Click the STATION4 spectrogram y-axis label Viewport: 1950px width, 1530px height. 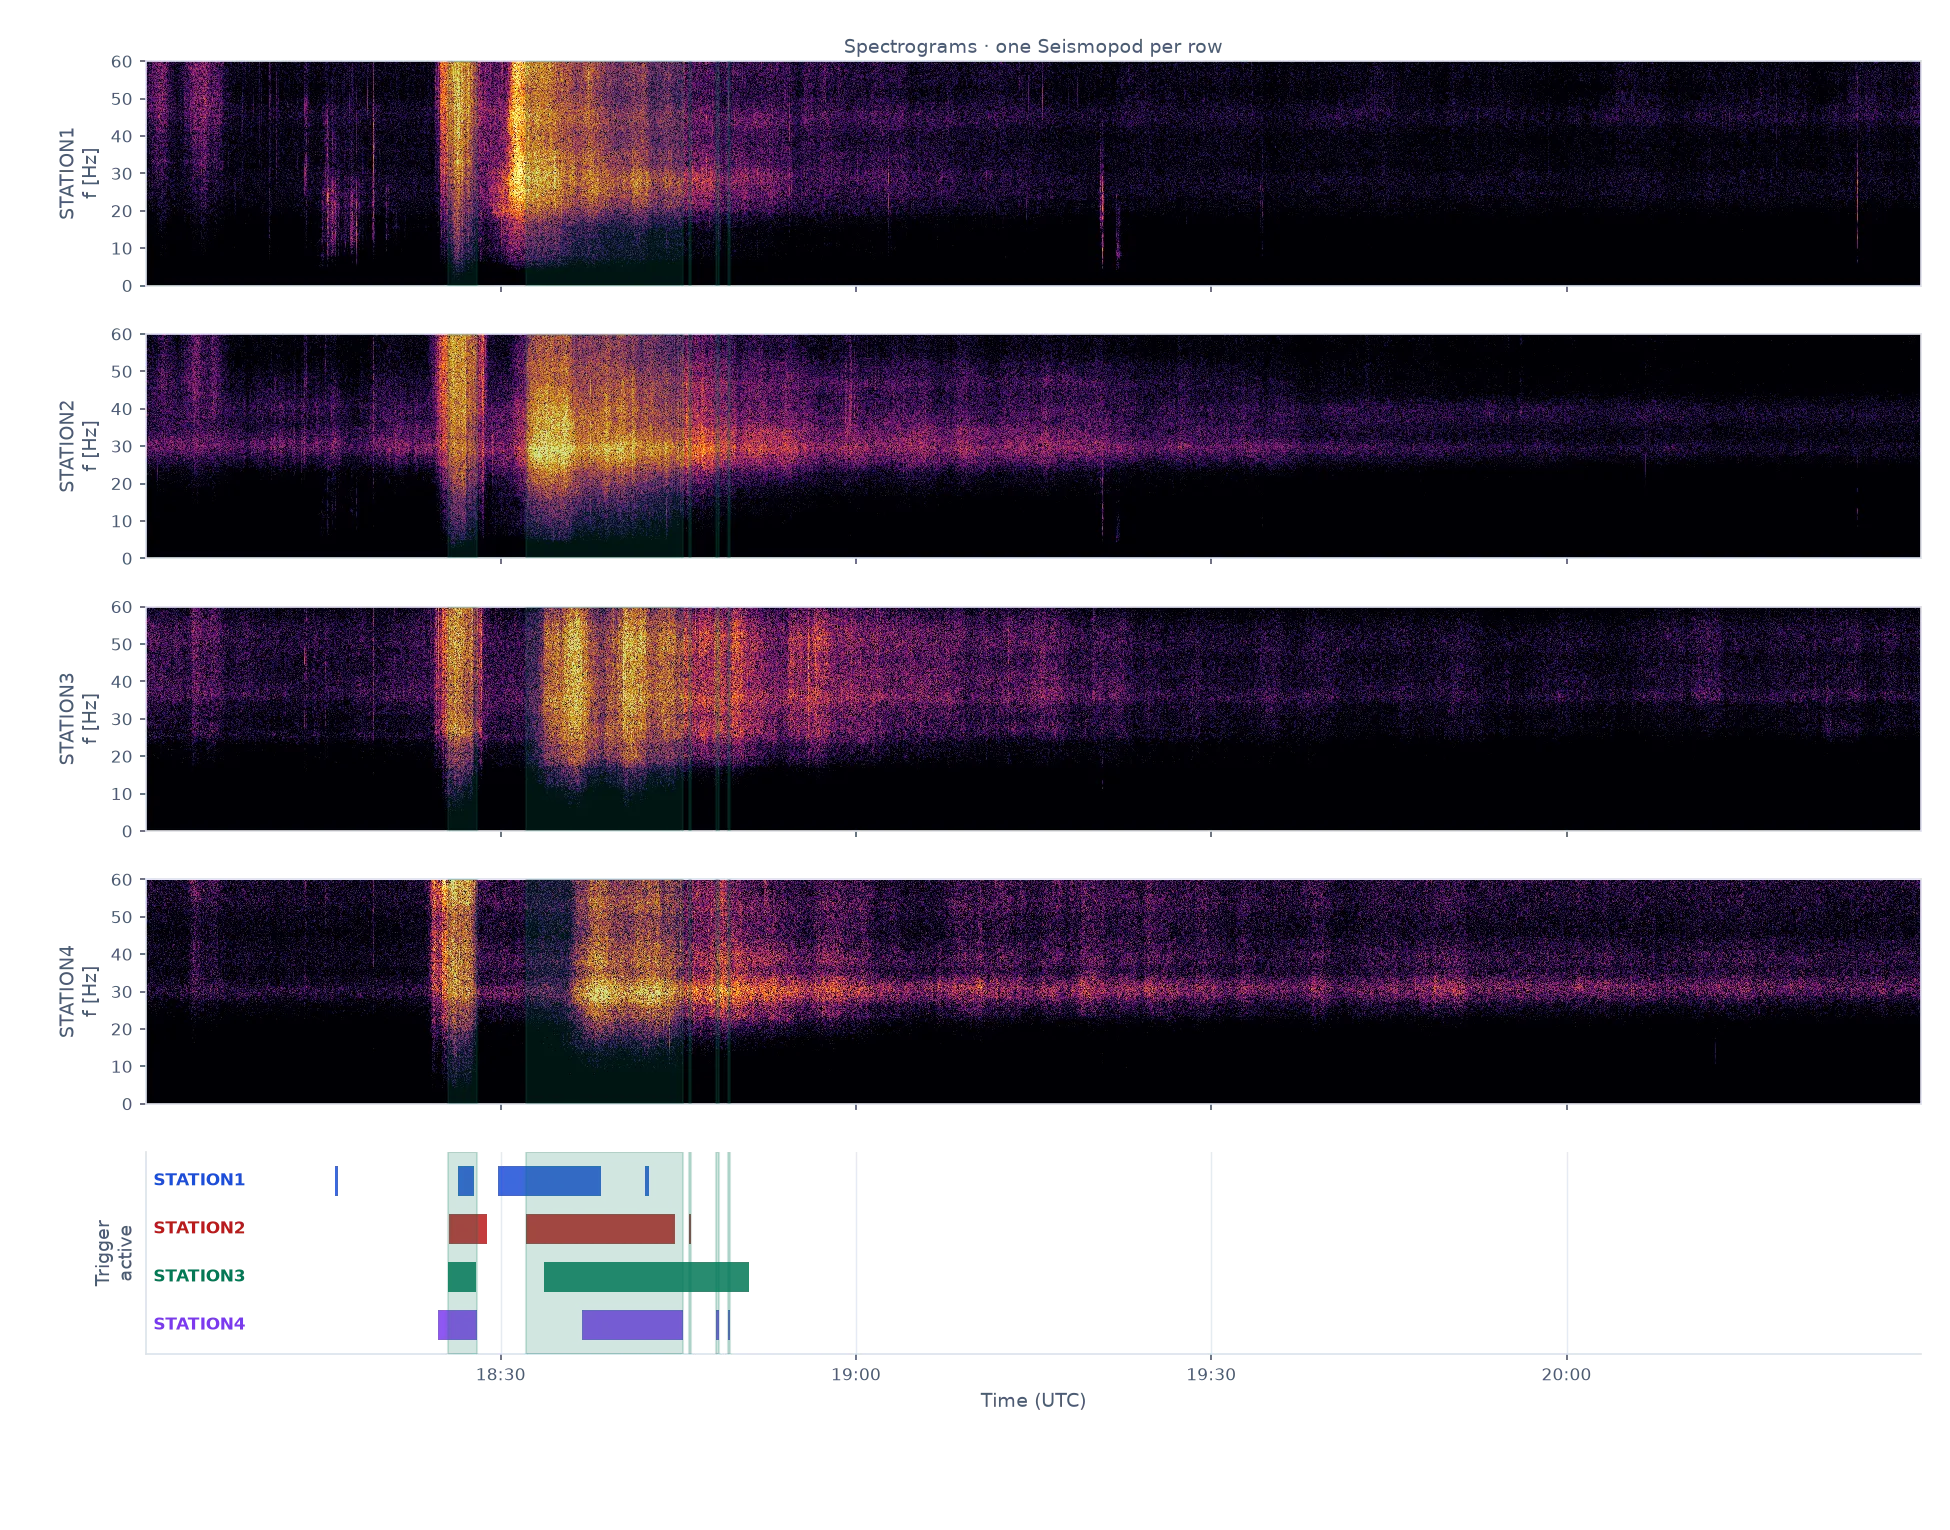pyautogui.click(x=78, y=992)
